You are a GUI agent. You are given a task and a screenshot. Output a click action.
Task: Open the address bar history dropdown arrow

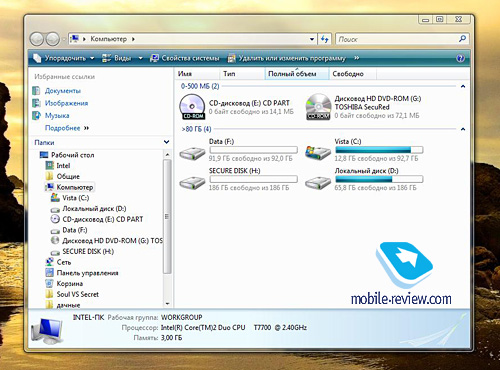pos(312,39)
